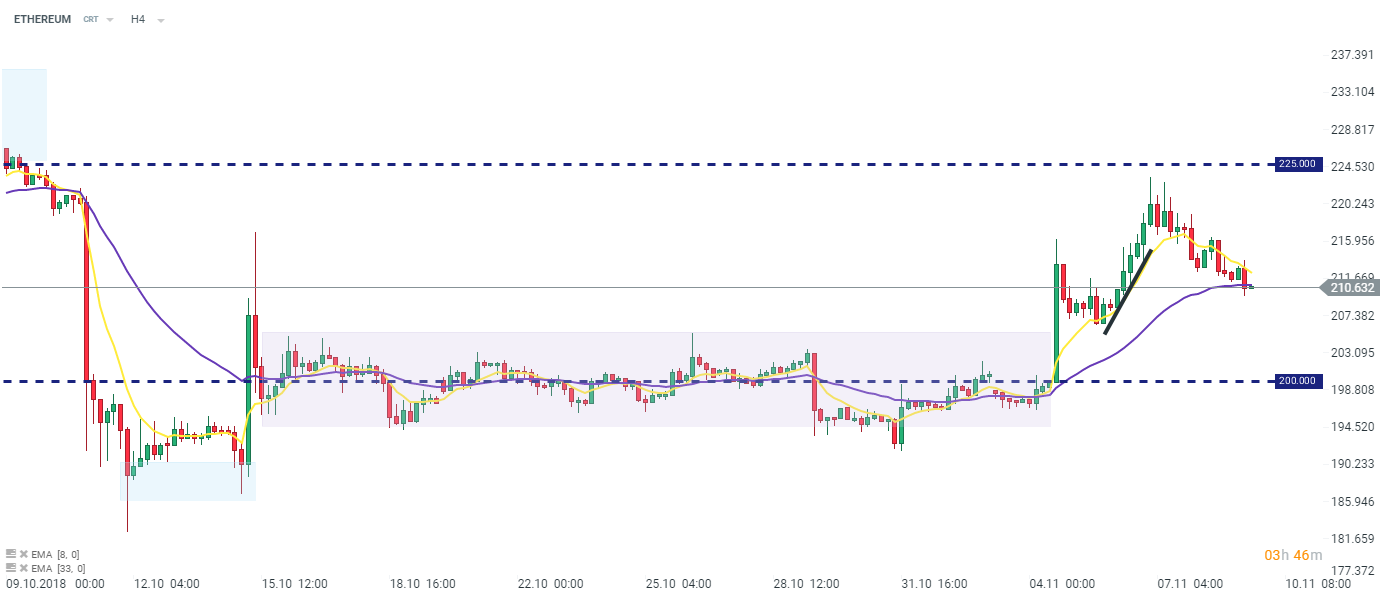The height and width of the screenshot is (601, 1391).
Task: Click the H4 timeframe label
Action: (138, 19)
